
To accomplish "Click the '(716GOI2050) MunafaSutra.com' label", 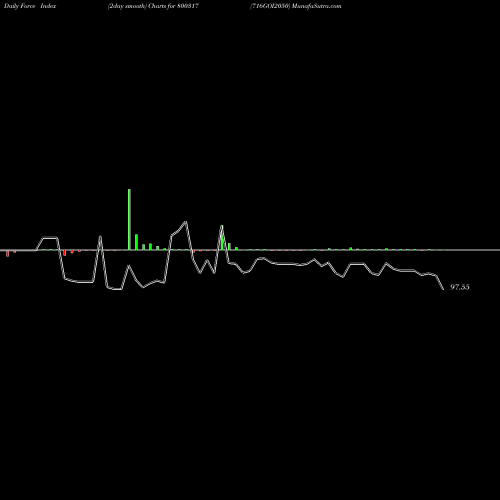I will (296, 6).
